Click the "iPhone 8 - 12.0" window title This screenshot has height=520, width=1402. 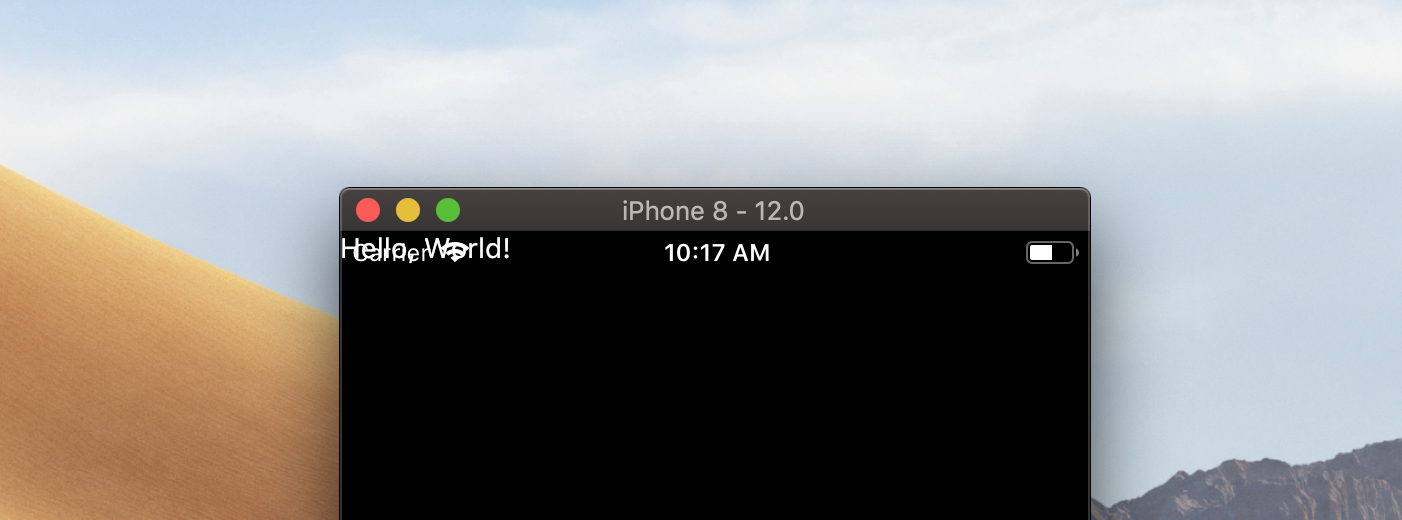[713, 211]
